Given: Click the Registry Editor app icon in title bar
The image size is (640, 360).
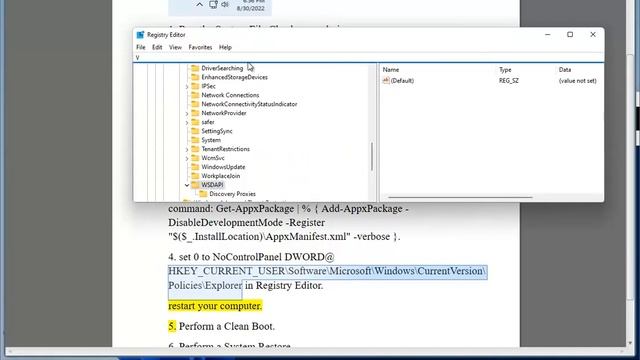Looking at the screenshot, I should [x=140, y=35].
